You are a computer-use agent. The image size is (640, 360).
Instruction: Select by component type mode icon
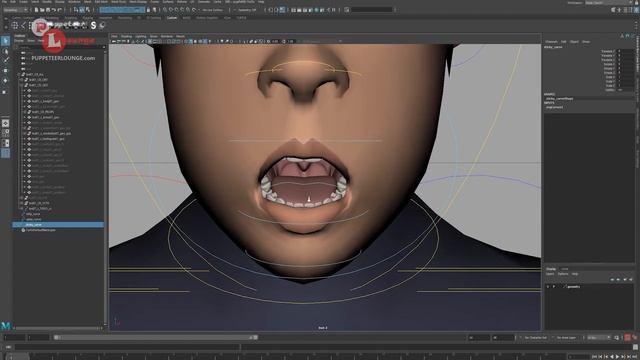pyautogui.click(x=88, y=9)
